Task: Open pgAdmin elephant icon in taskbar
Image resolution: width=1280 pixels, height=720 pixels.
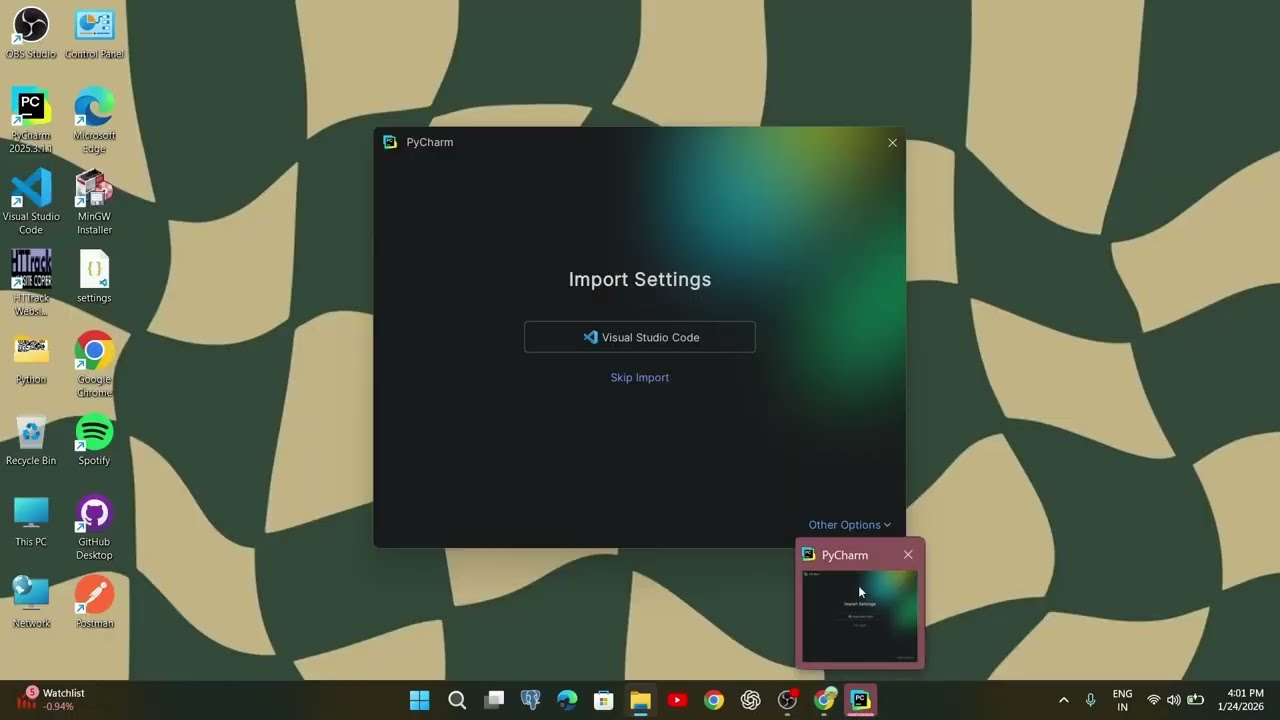Action: tap(531, 700)
